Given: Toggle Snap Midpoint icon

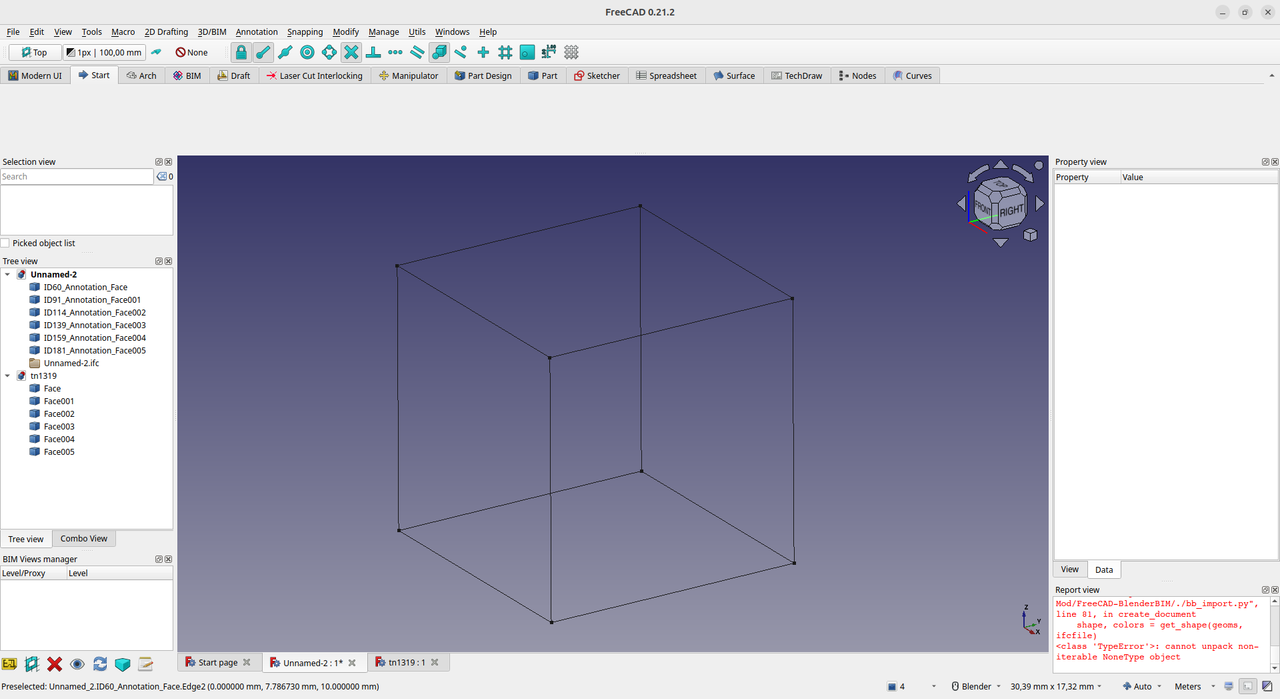Looking at the screenshot, I should click(285, 52).
